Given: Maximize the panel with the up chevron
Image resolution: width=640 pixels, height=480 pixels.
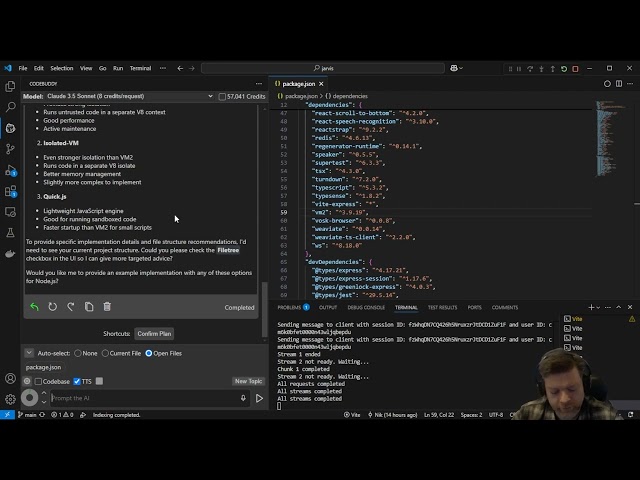Looking at the screenshot, I should pyautogui.click(x=619, y=307).
